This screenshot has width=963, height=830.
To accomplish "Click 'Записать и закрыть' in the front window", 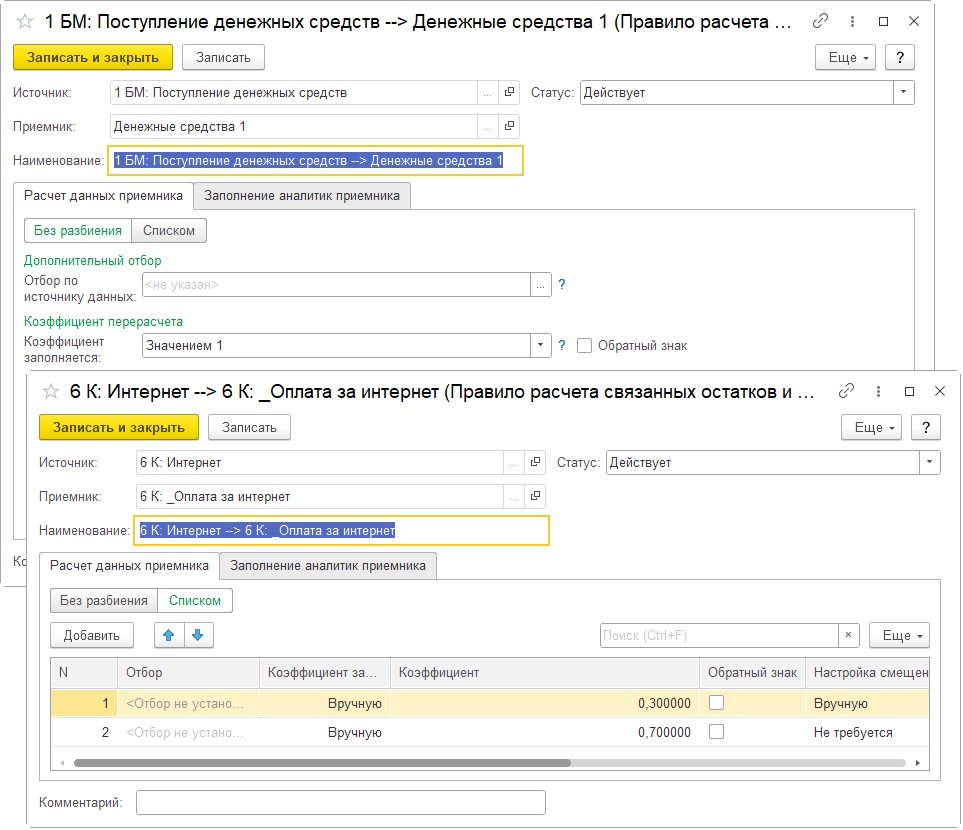I will pos(119,427).
